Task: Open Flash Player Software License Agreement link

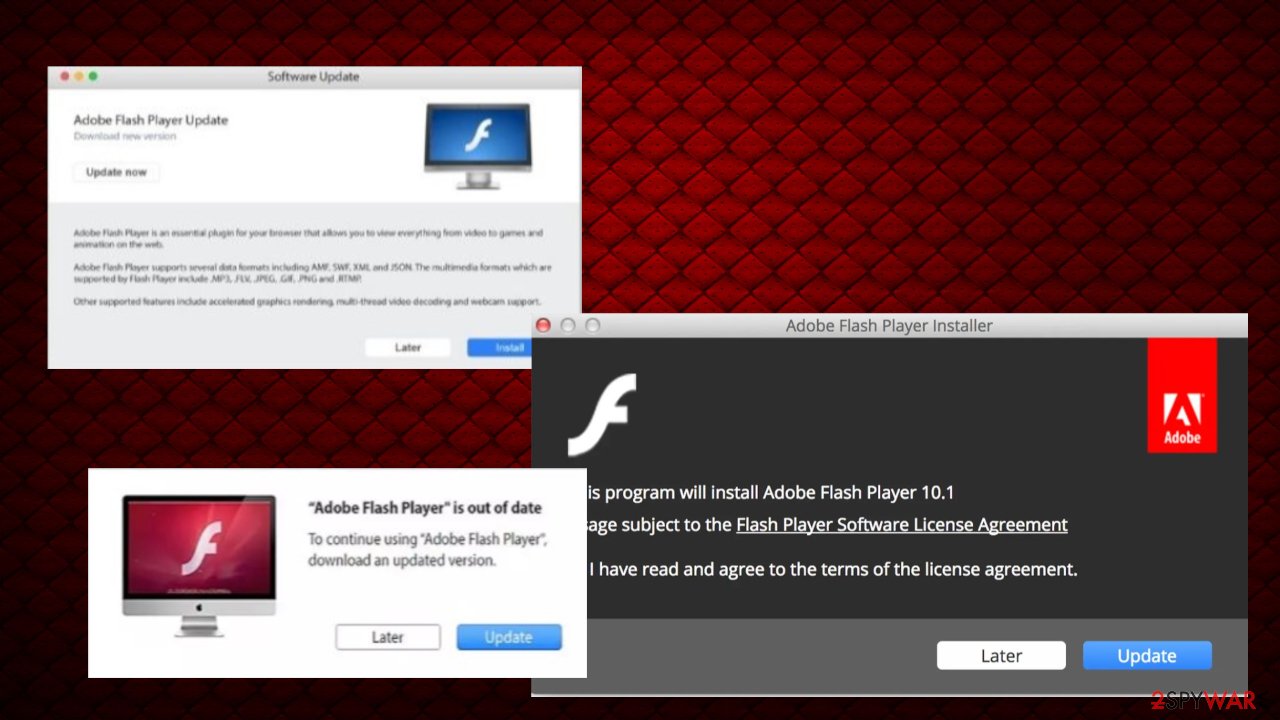Action: tap(902, 524)
